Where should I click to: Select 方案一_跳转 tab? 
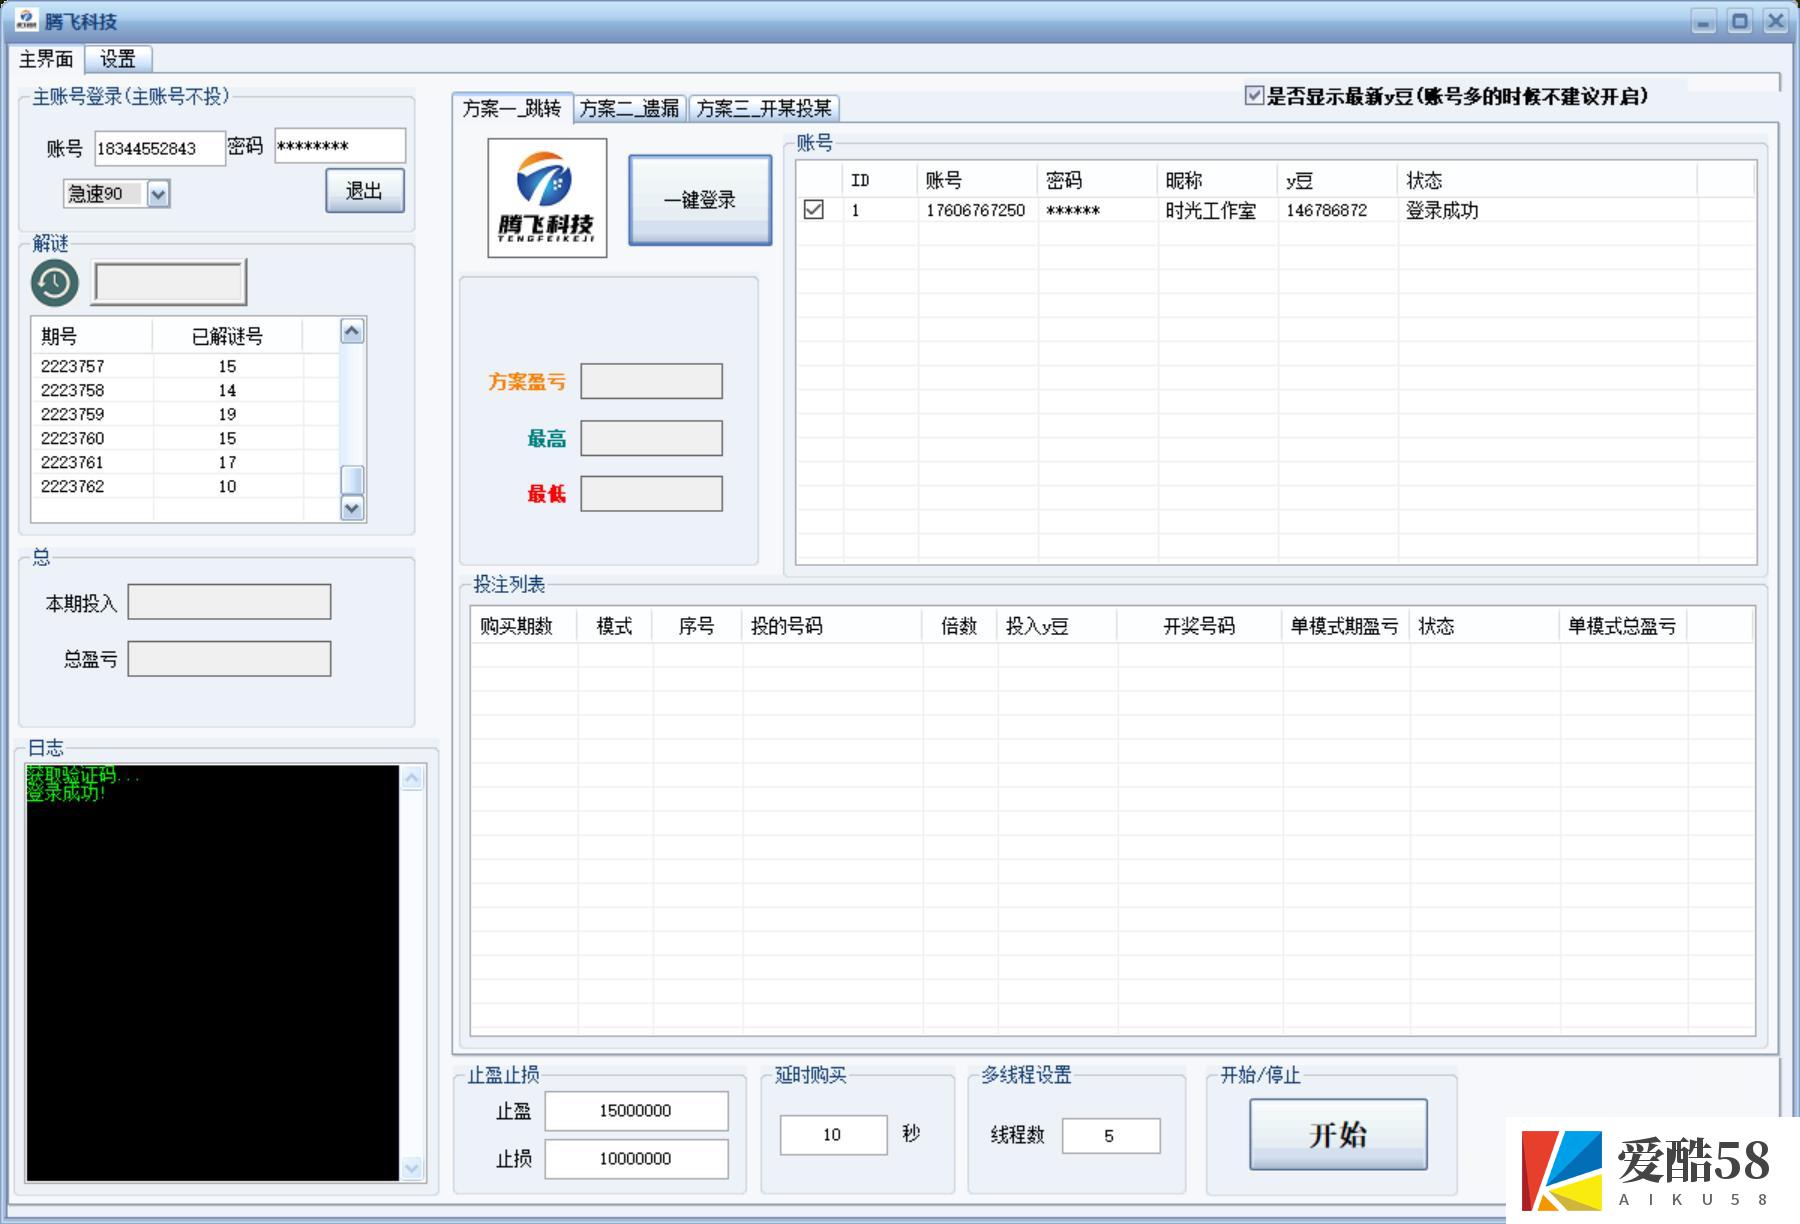pos(512,108)
